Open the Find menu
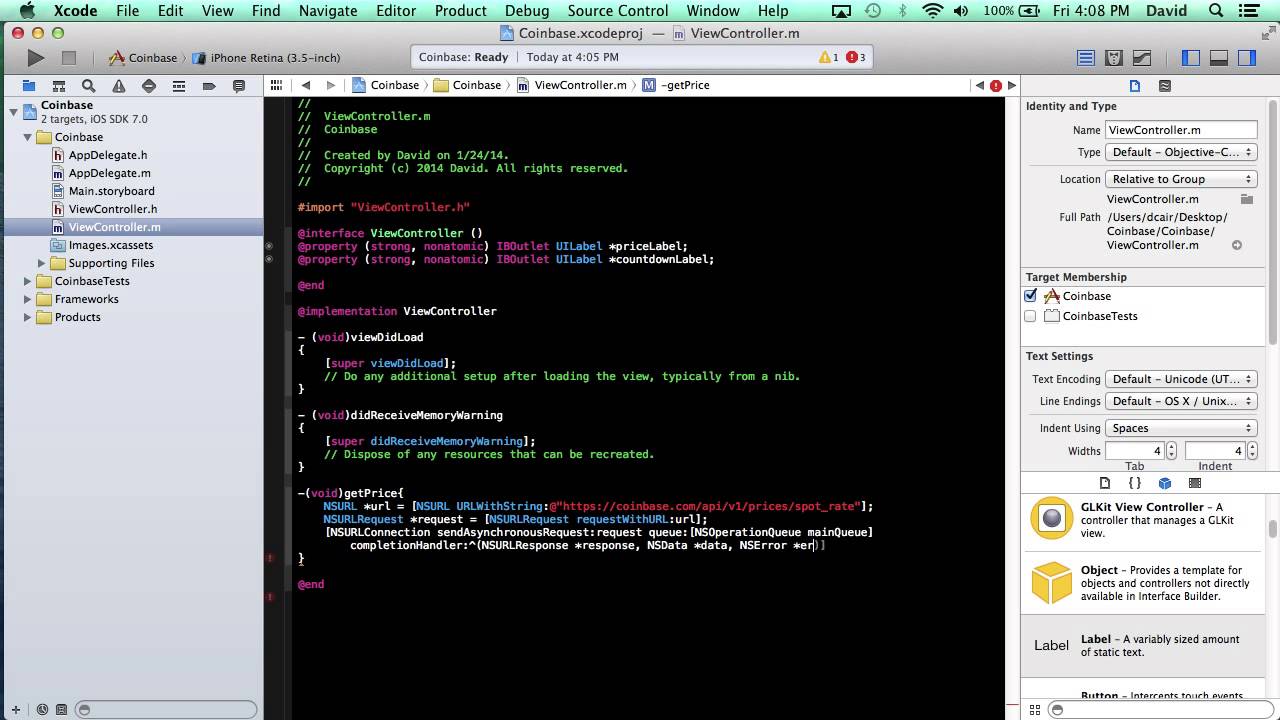 (x=266, y=11)
